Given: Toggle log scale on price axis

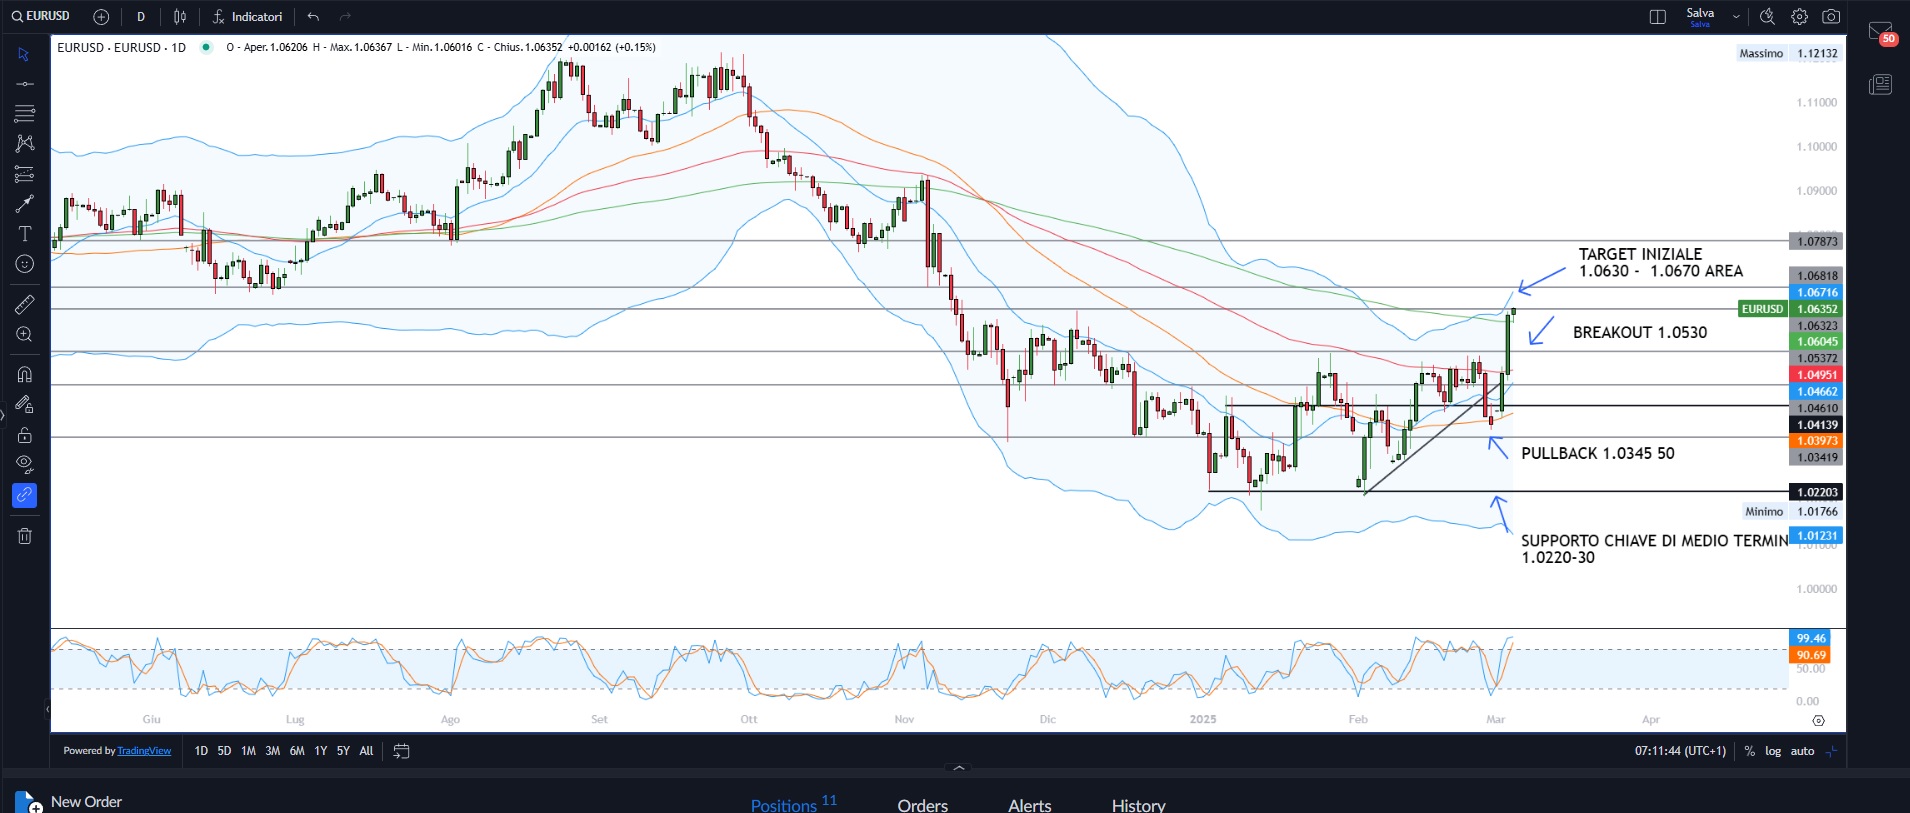Looking at the screenshot, I should 1772,751.
